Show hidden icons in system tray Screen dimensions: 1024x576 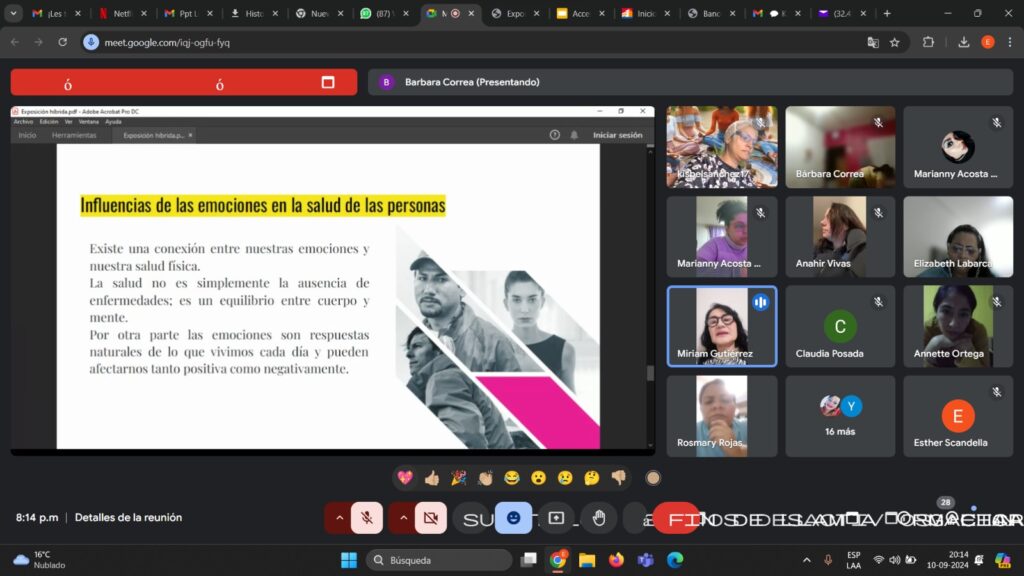point(807,560)
